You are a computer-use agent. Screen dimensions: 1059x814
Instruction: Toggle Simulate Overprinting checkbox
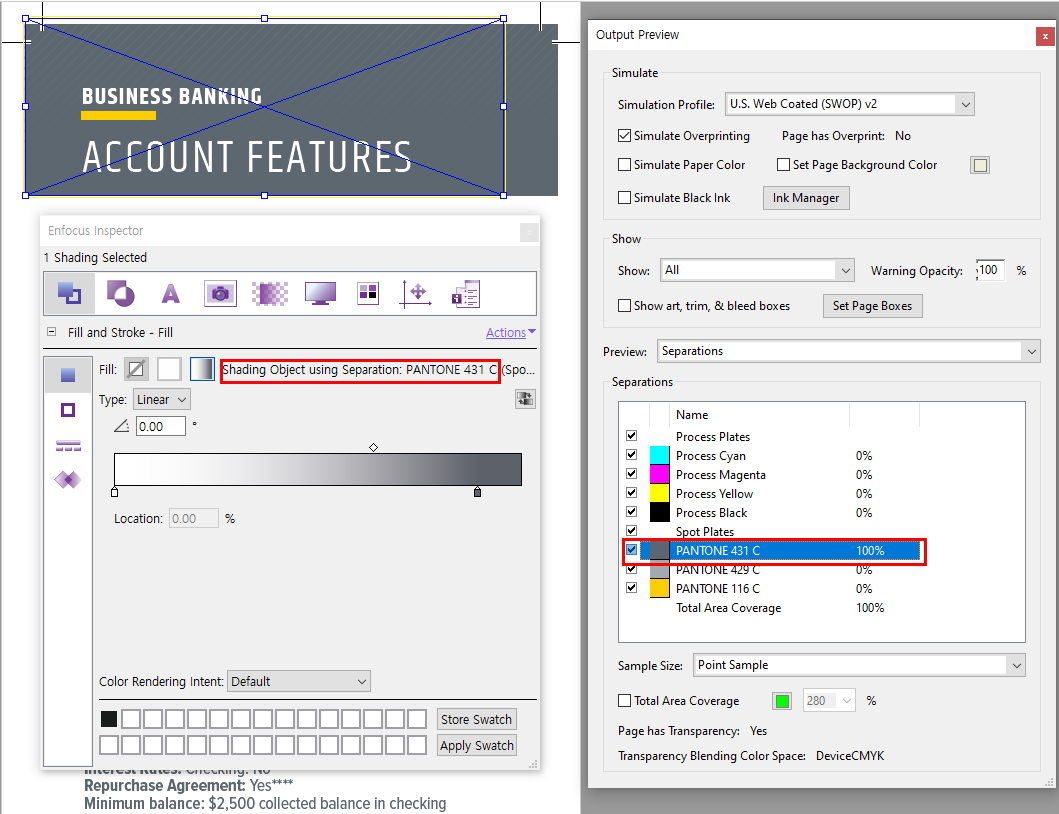click(x=625, y=136)
